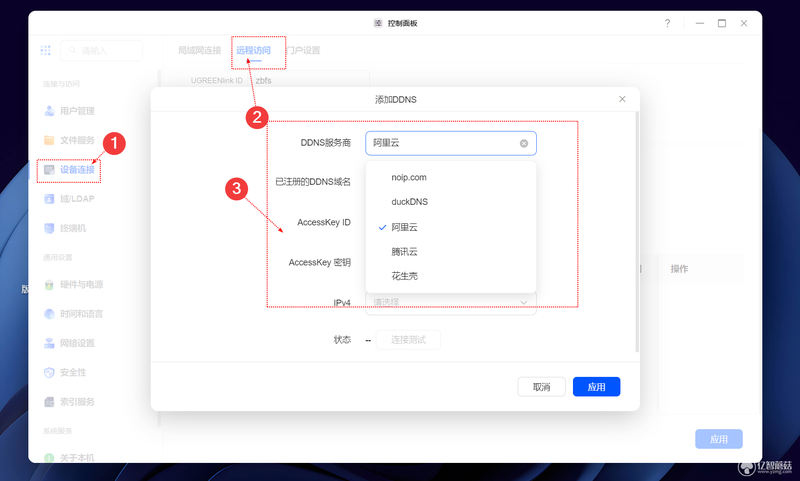Open 时间和语言 label in sidebar

82,314
